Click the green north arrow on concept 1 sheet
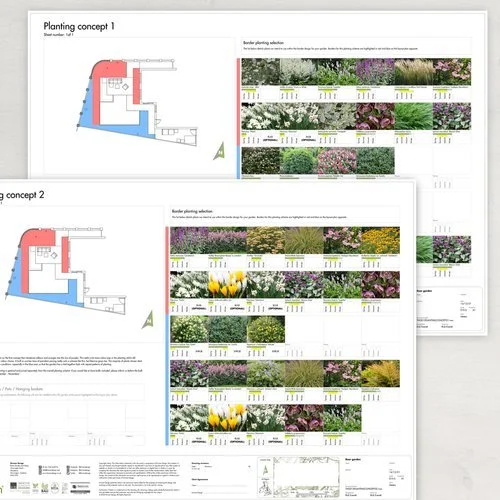500x500 pixels. (x=219, y=151)
